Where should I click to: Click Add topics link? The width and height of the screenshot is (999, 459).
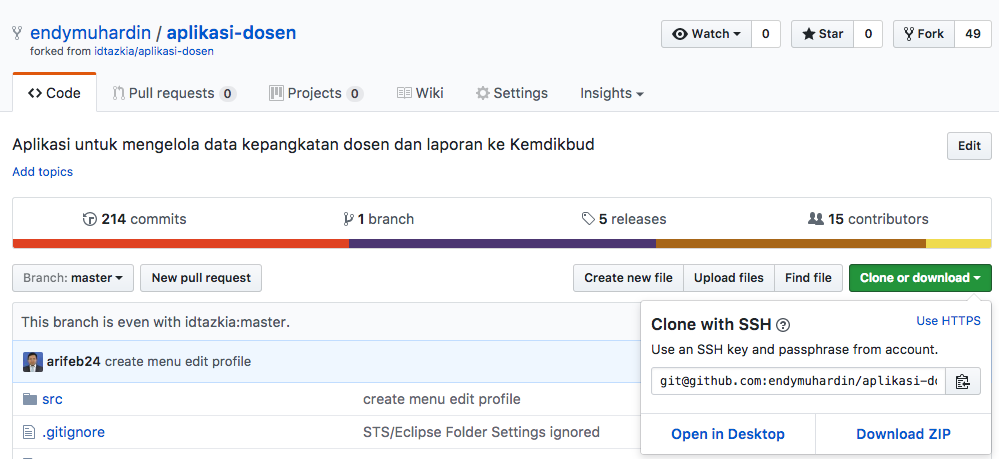43,171
